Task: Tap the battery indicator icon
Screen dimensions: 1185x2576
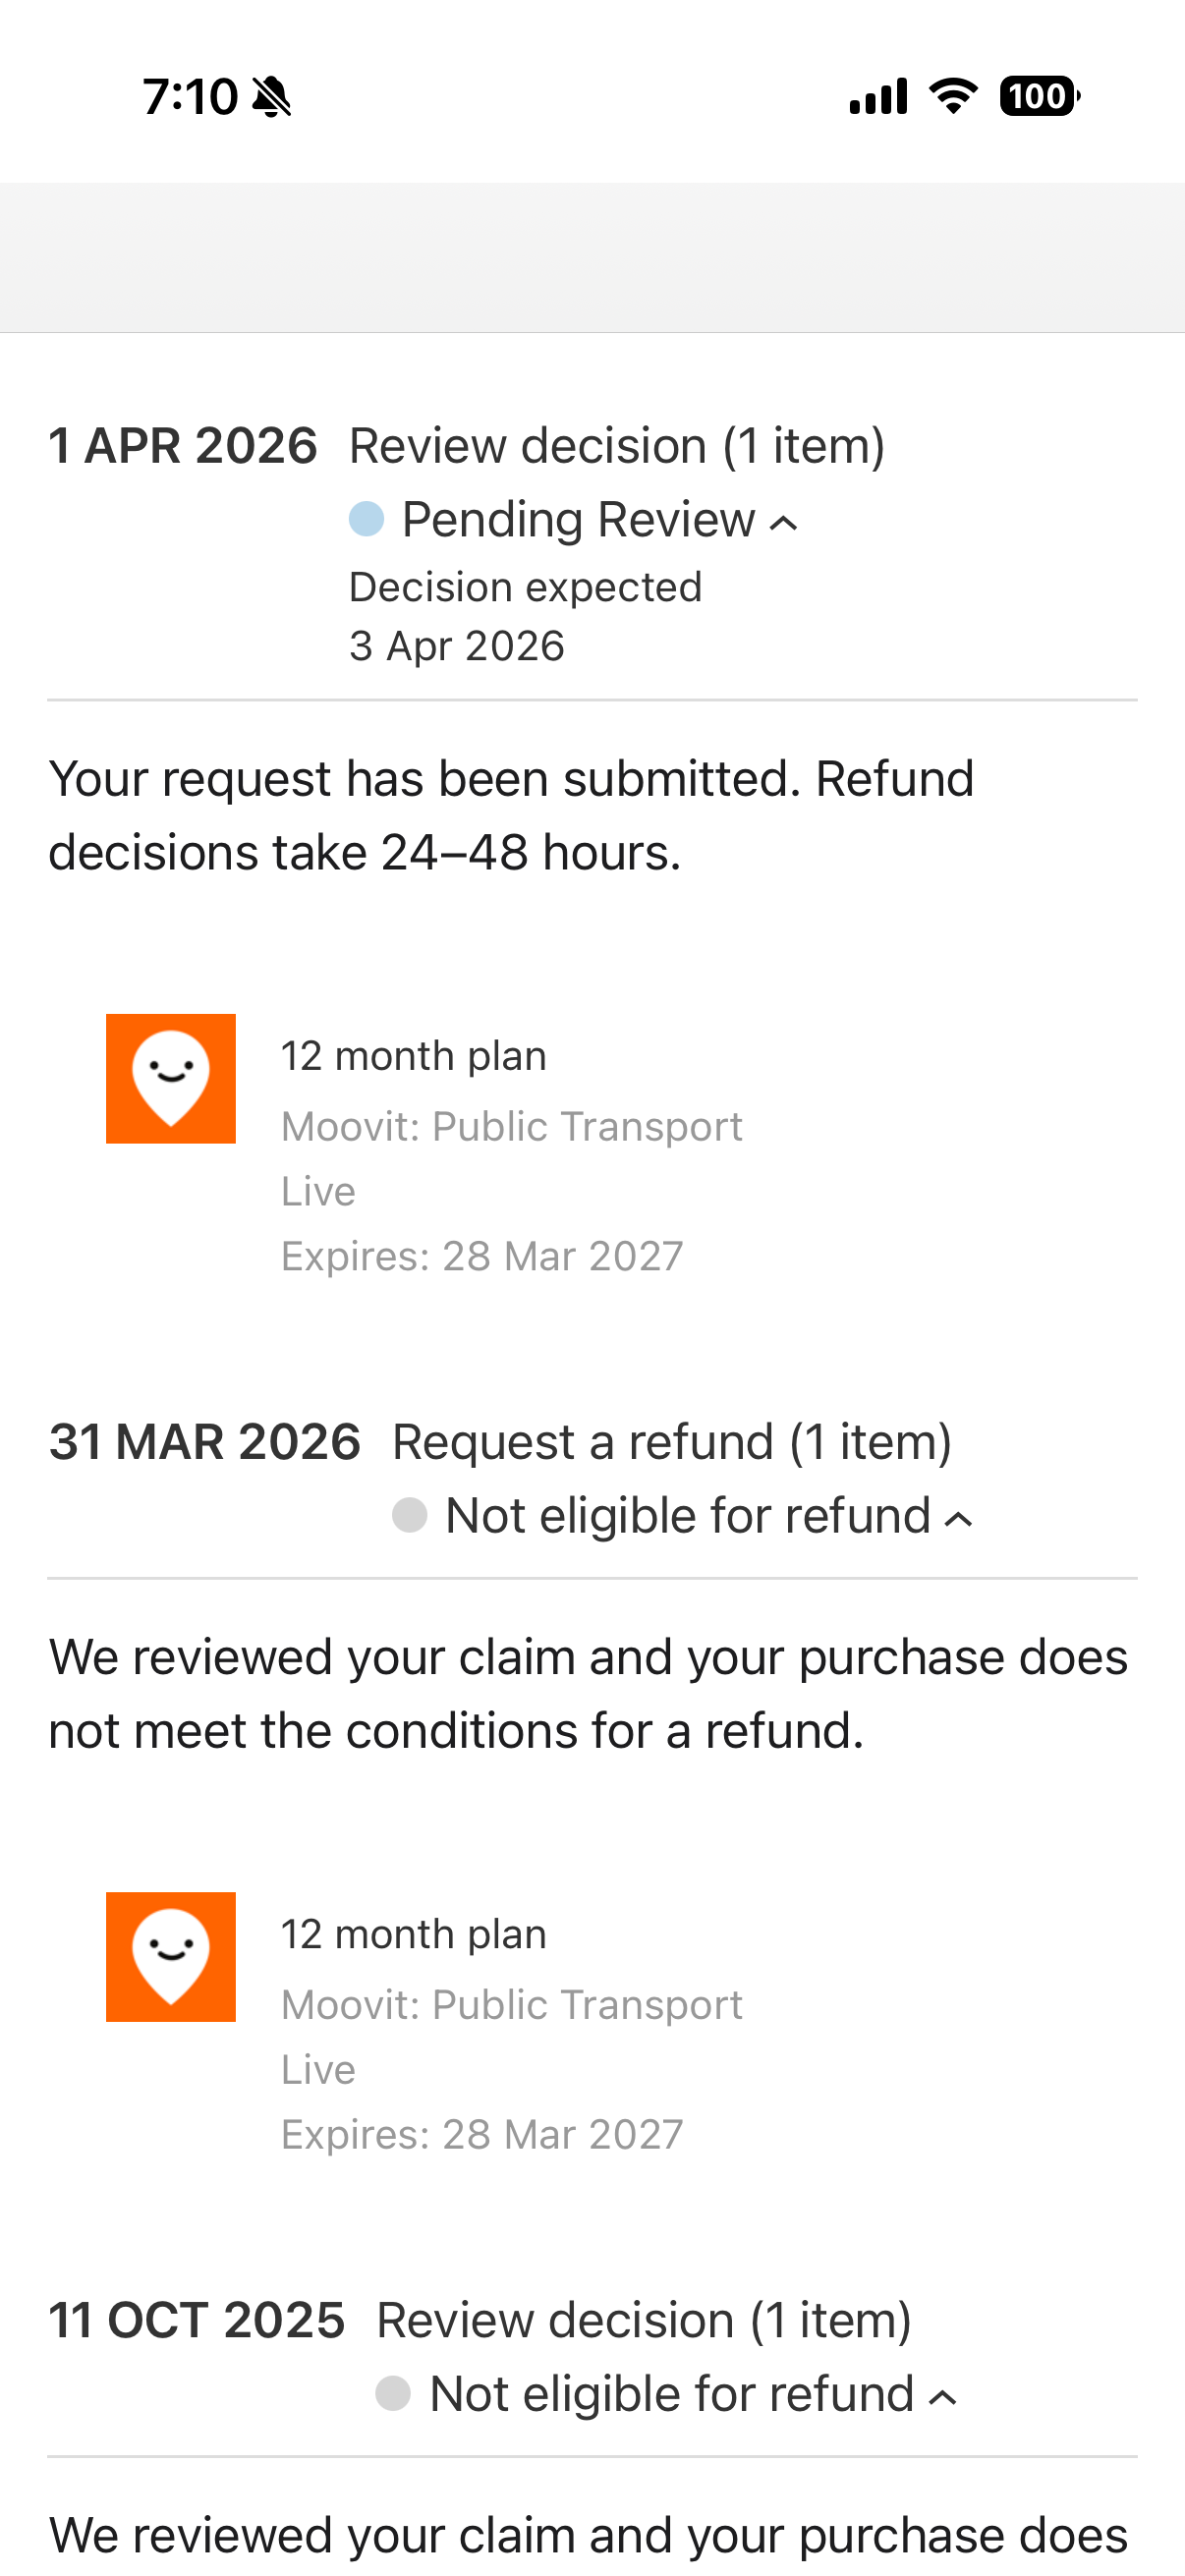Action: pos(1039,96)
